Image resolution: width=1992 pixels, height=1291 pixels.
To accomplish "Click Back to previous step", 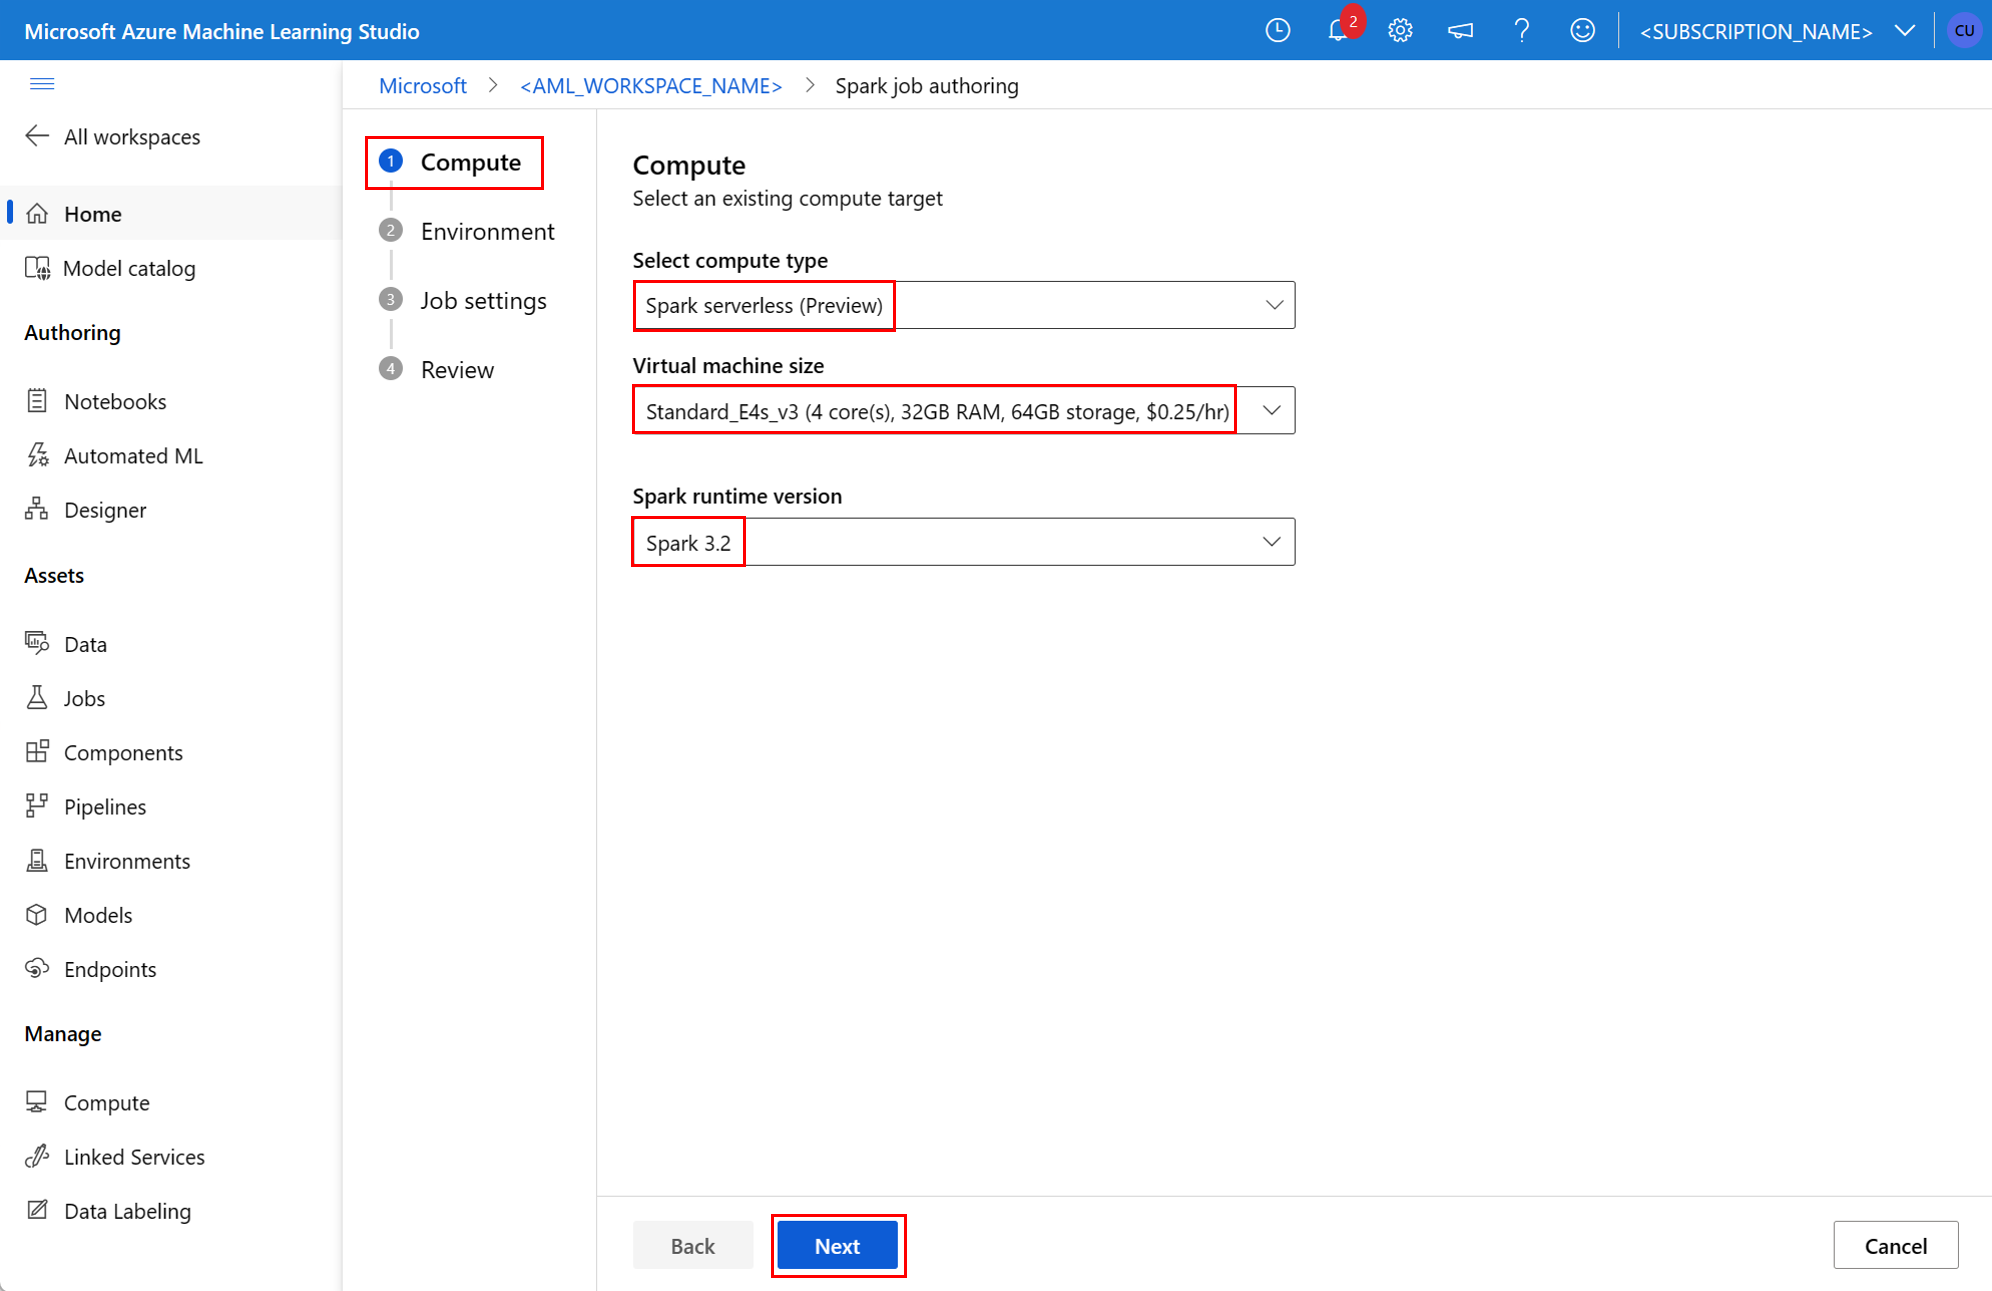I will point(693,1246).
